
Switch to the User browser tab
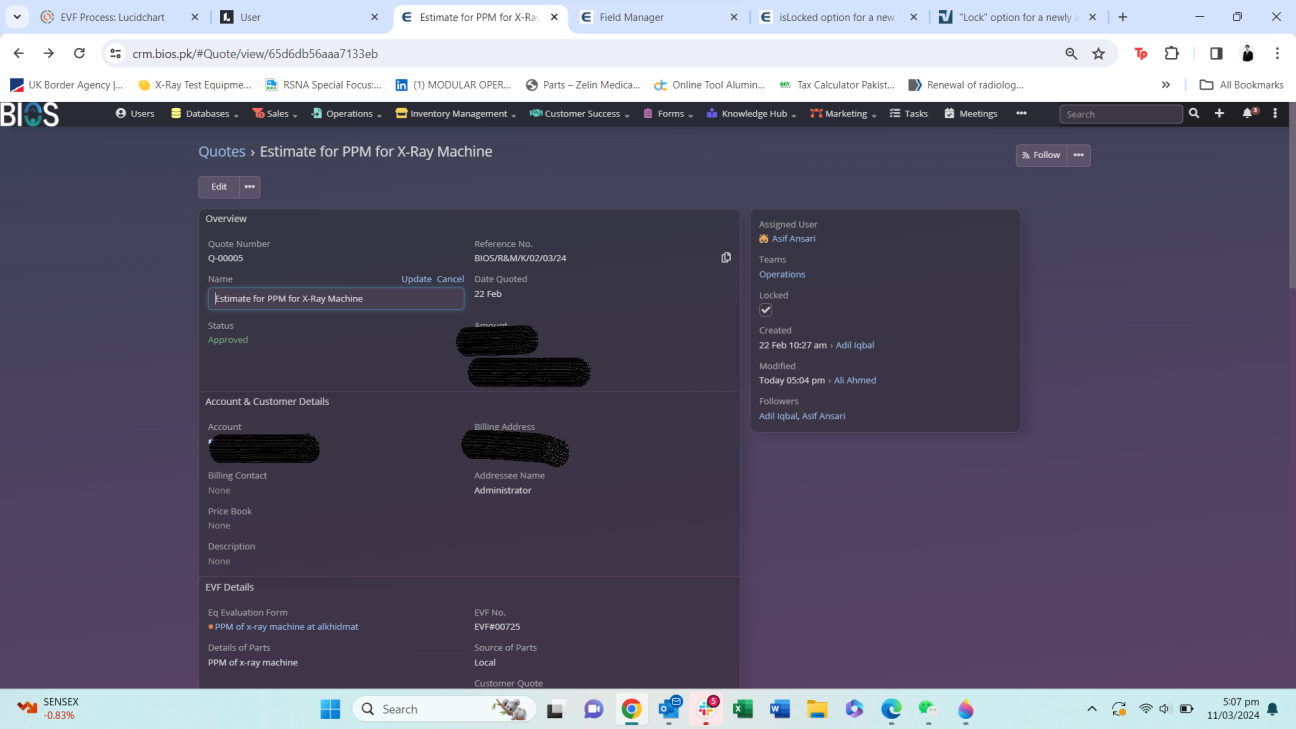click(x=299, y=17)
